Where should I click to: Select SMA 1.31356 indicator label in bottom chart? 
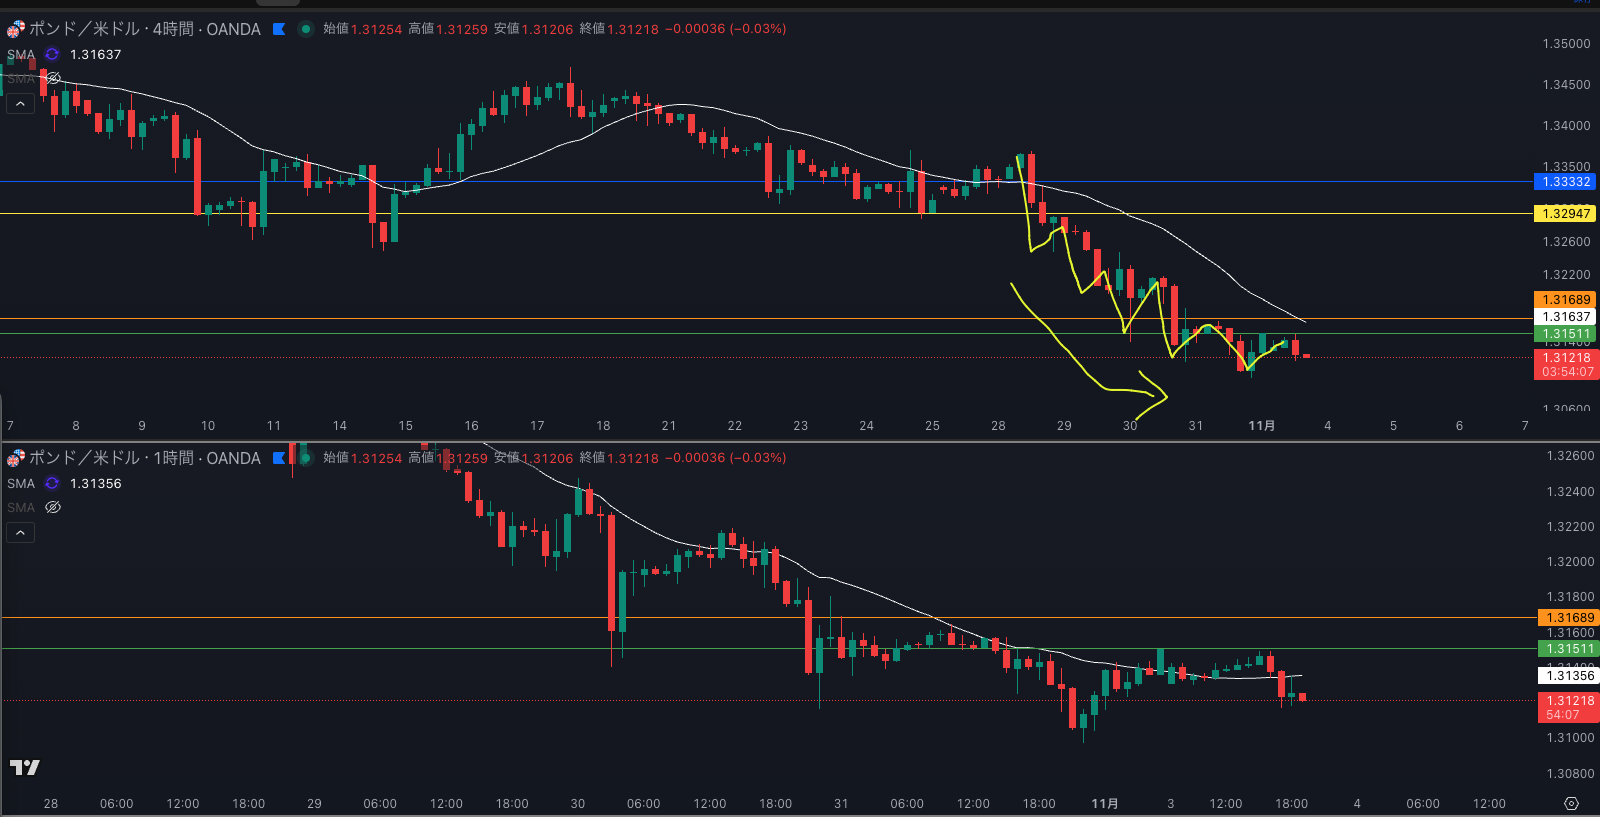pyautogui.click(x=21, y=484)
